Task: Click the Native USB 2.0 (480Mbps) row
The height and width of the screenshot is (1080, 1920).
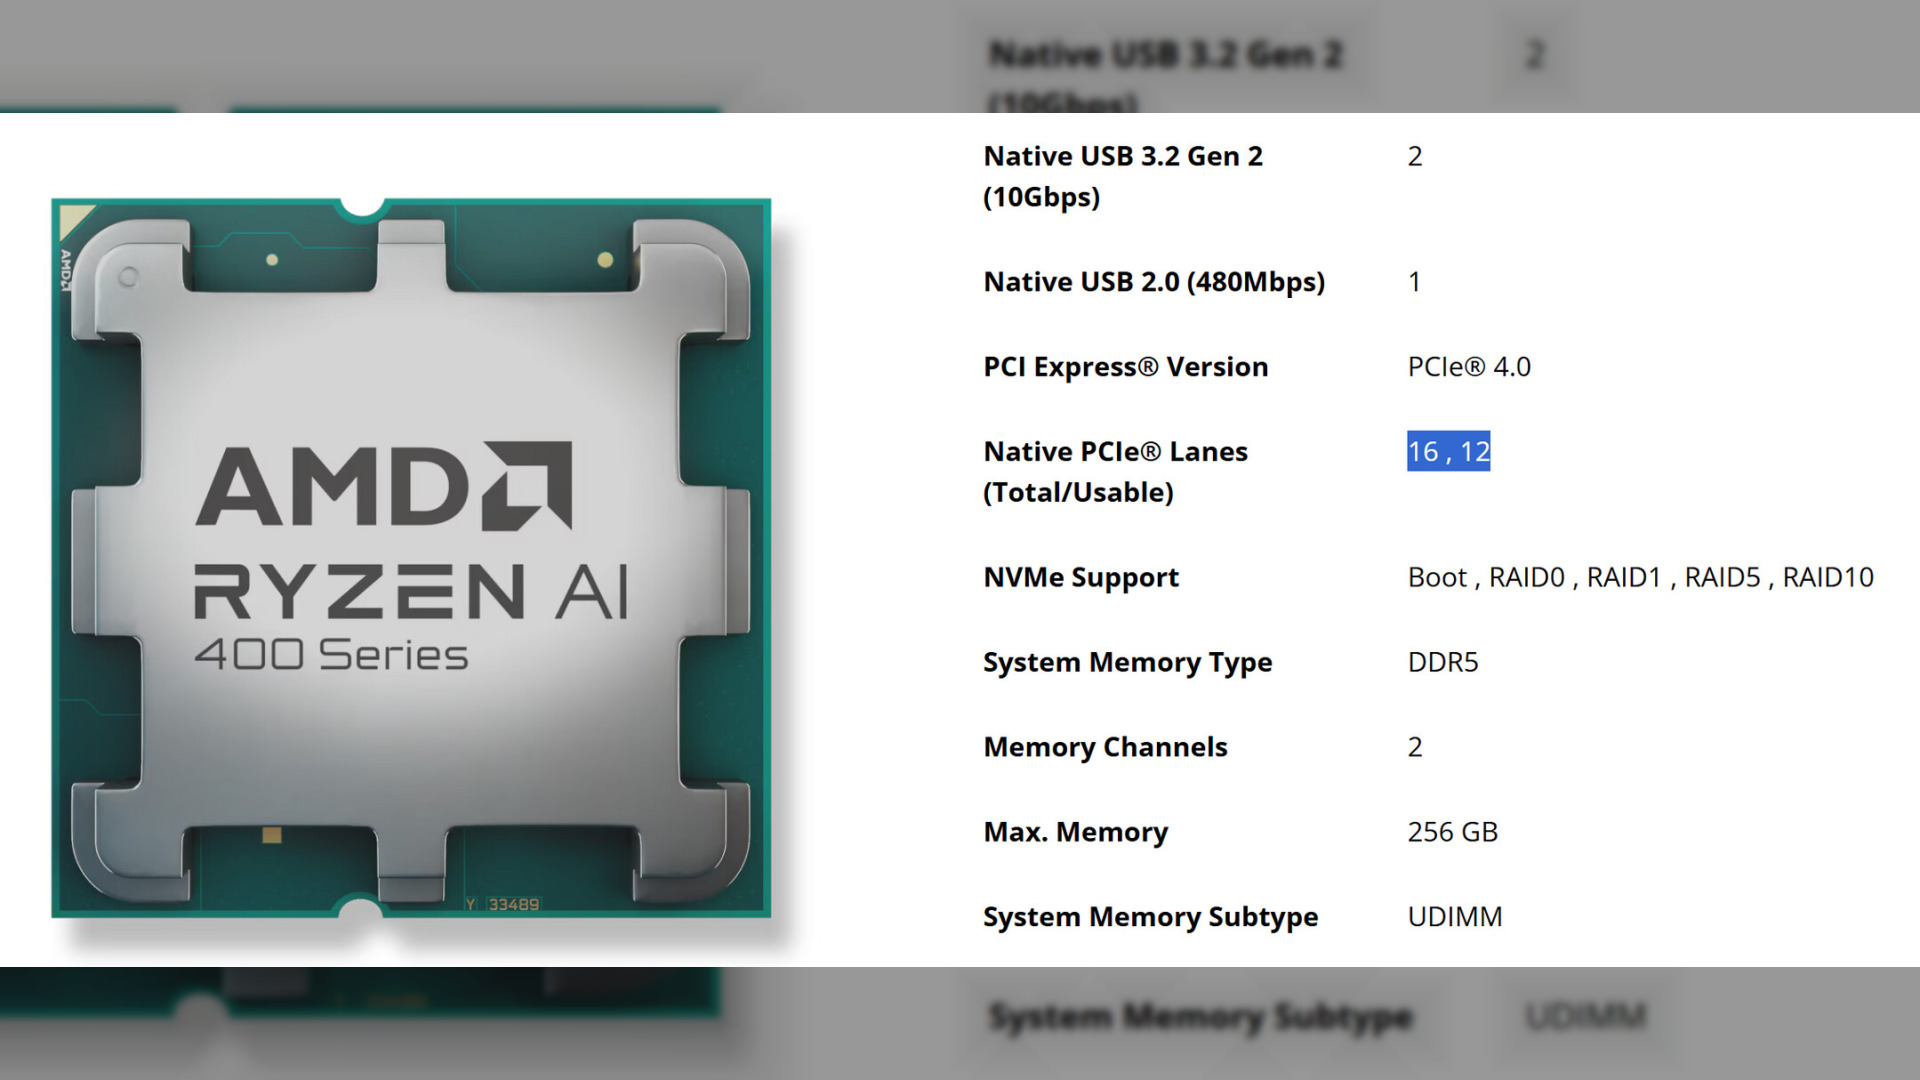Action: 1154,281
